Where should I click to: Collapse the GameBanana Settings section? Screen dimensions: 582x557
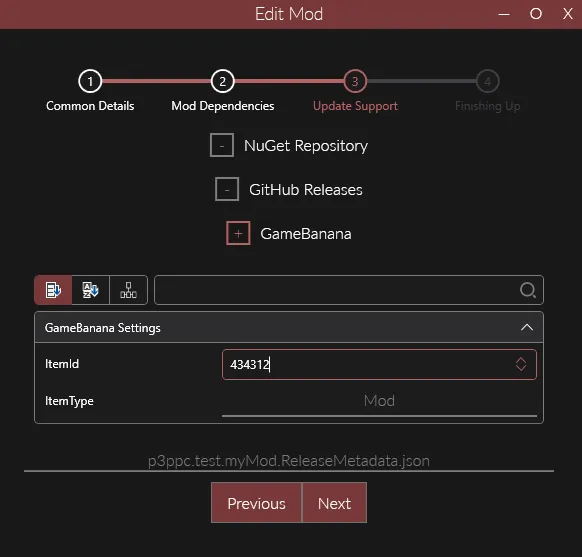tap(527, 327)
